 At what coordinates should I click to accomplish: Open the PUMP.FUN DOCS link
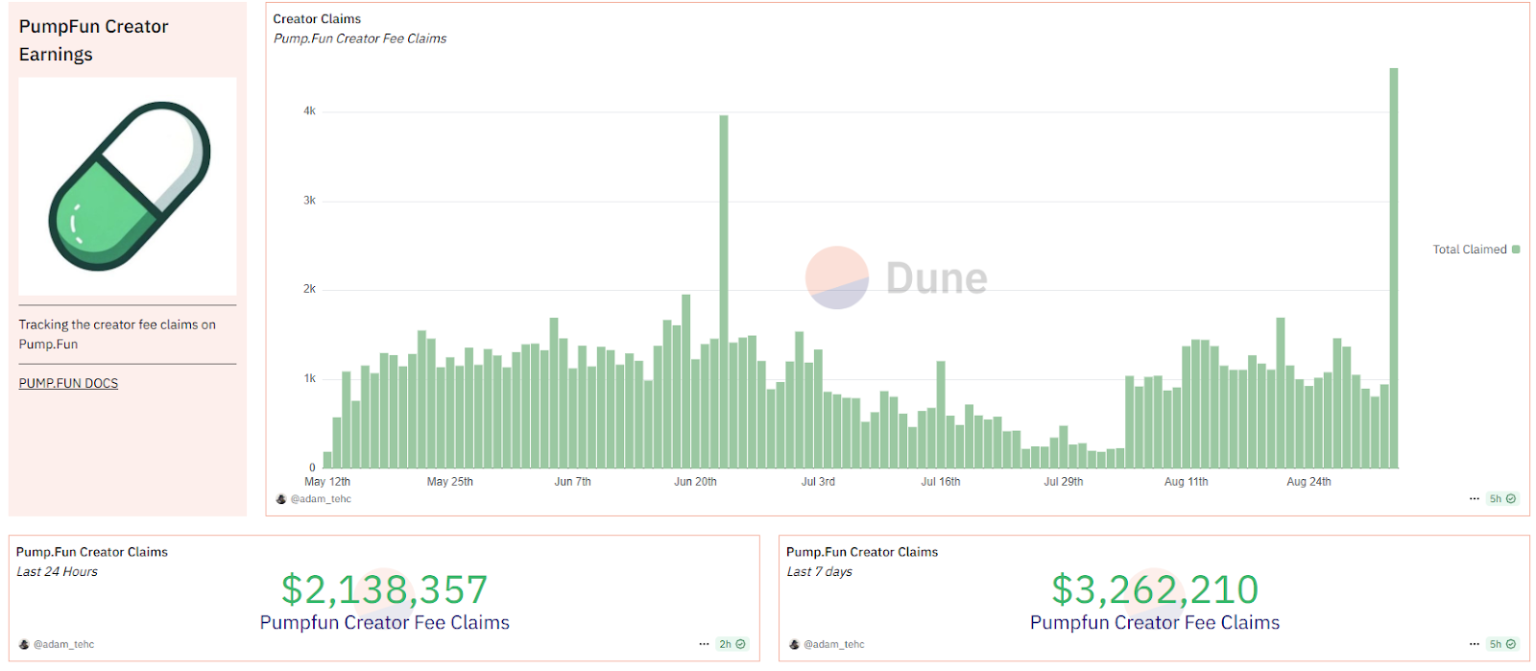pos(68,383)
